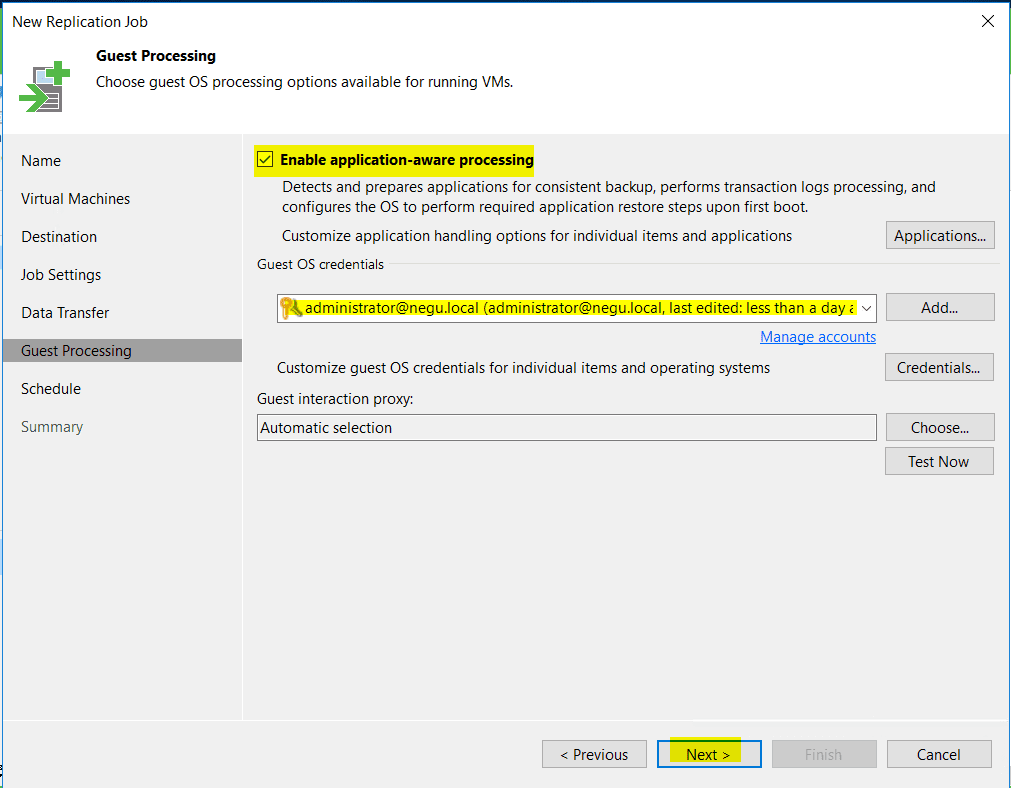Uncheck Enable application-aware processing
1011x788 pixels.
pyautogui.click(x=265, y=159)
